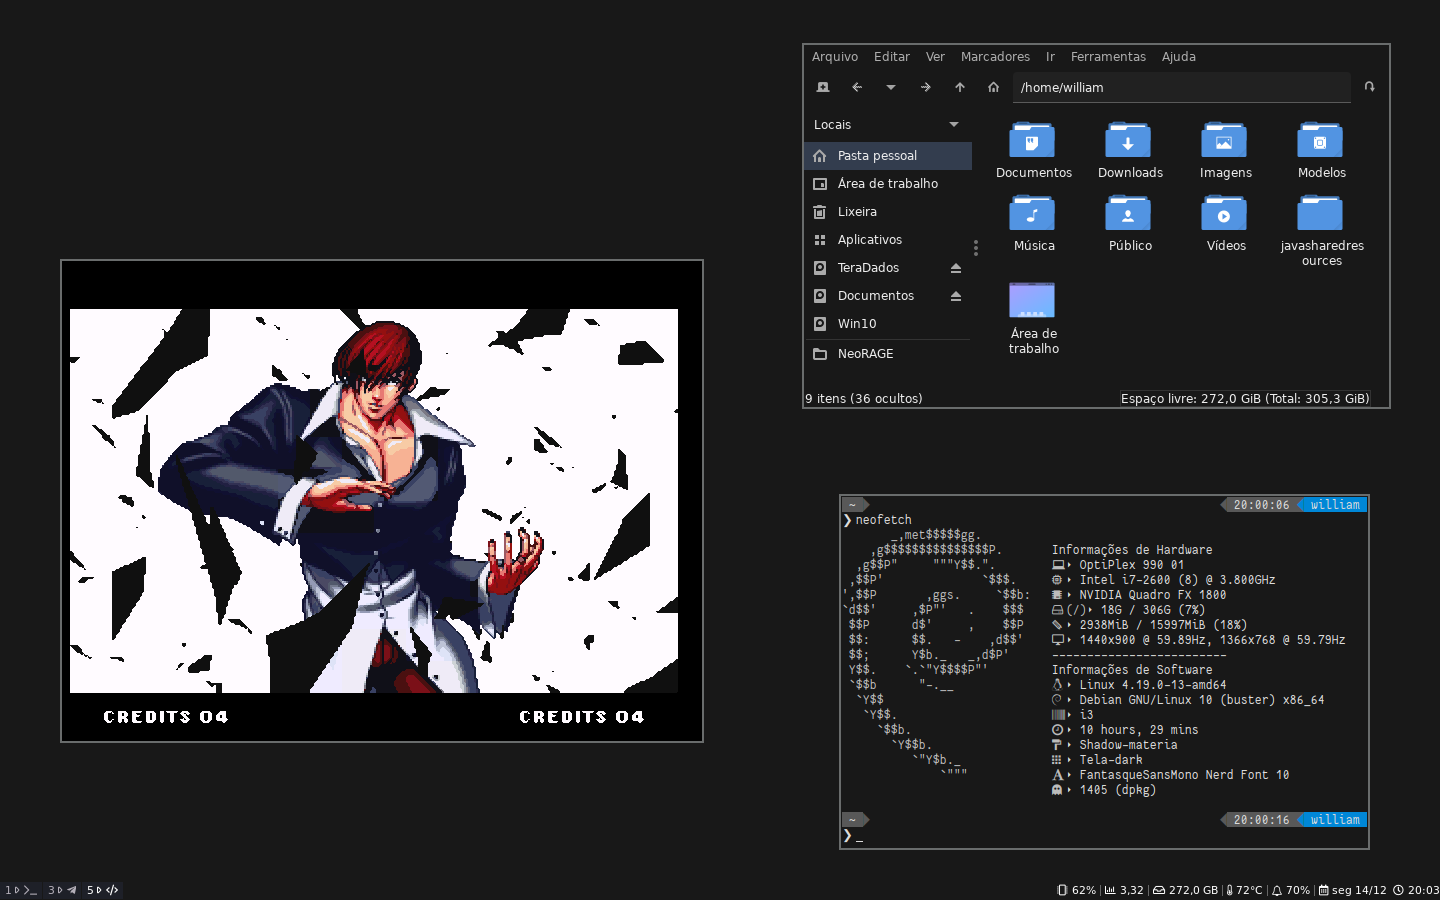Select Lixeira in the sidebar
Screen dimensions: 1440x900
857,212
